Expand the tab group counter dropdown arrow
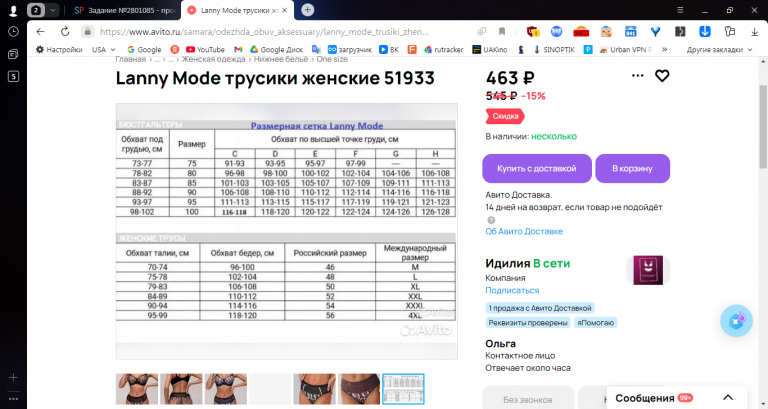 point(53,10)
